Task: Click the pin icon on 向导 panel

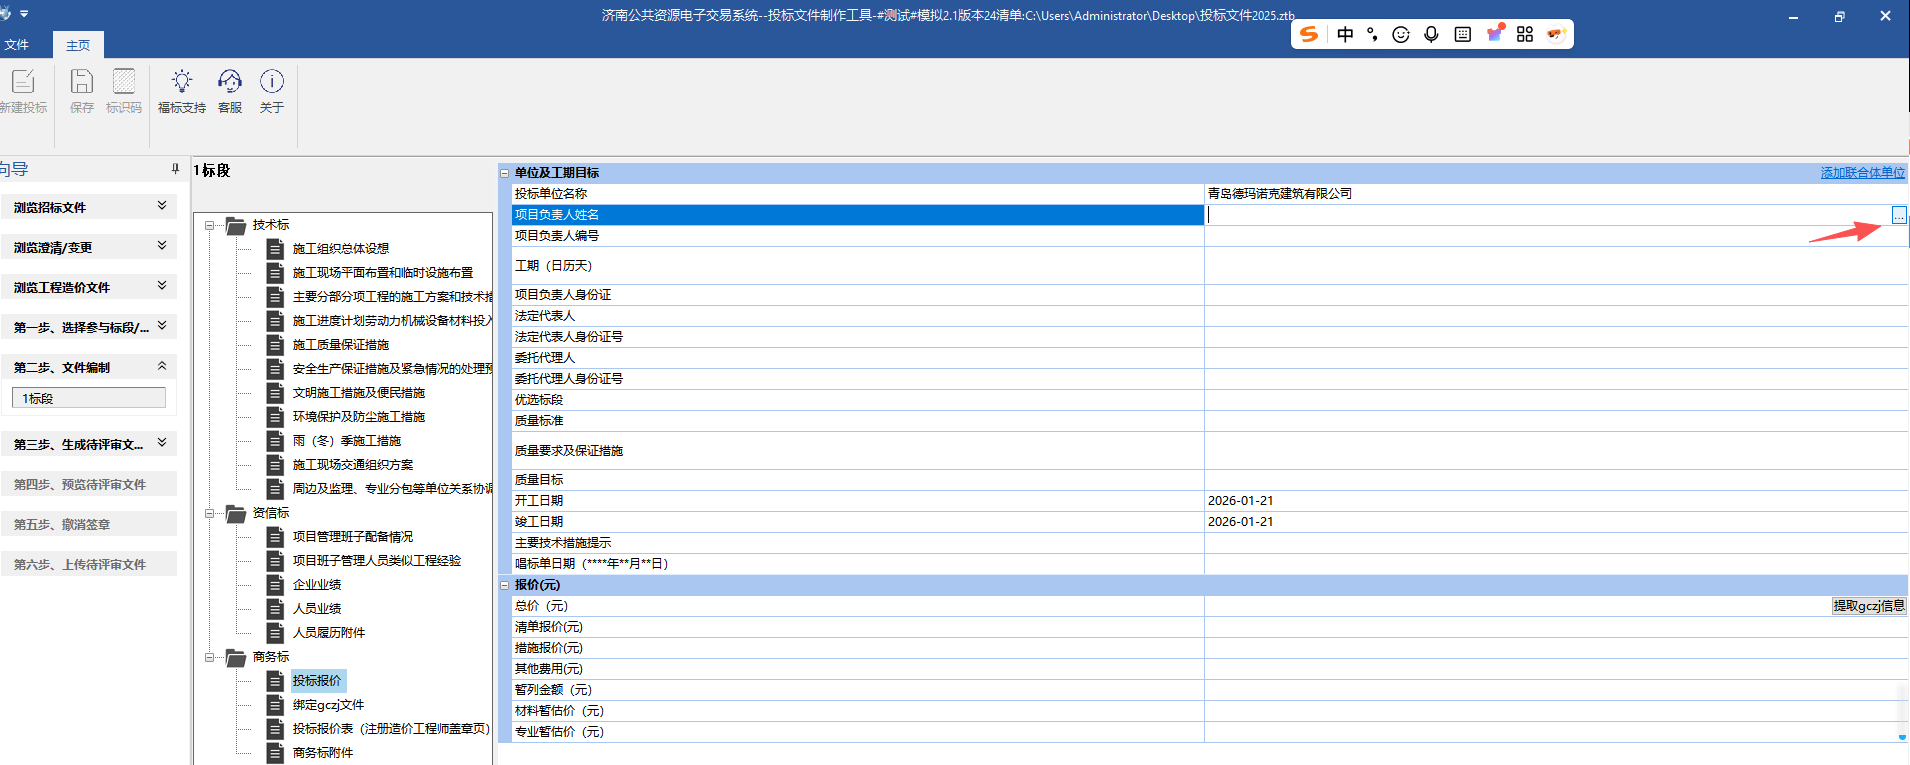Action: point(175,169)
